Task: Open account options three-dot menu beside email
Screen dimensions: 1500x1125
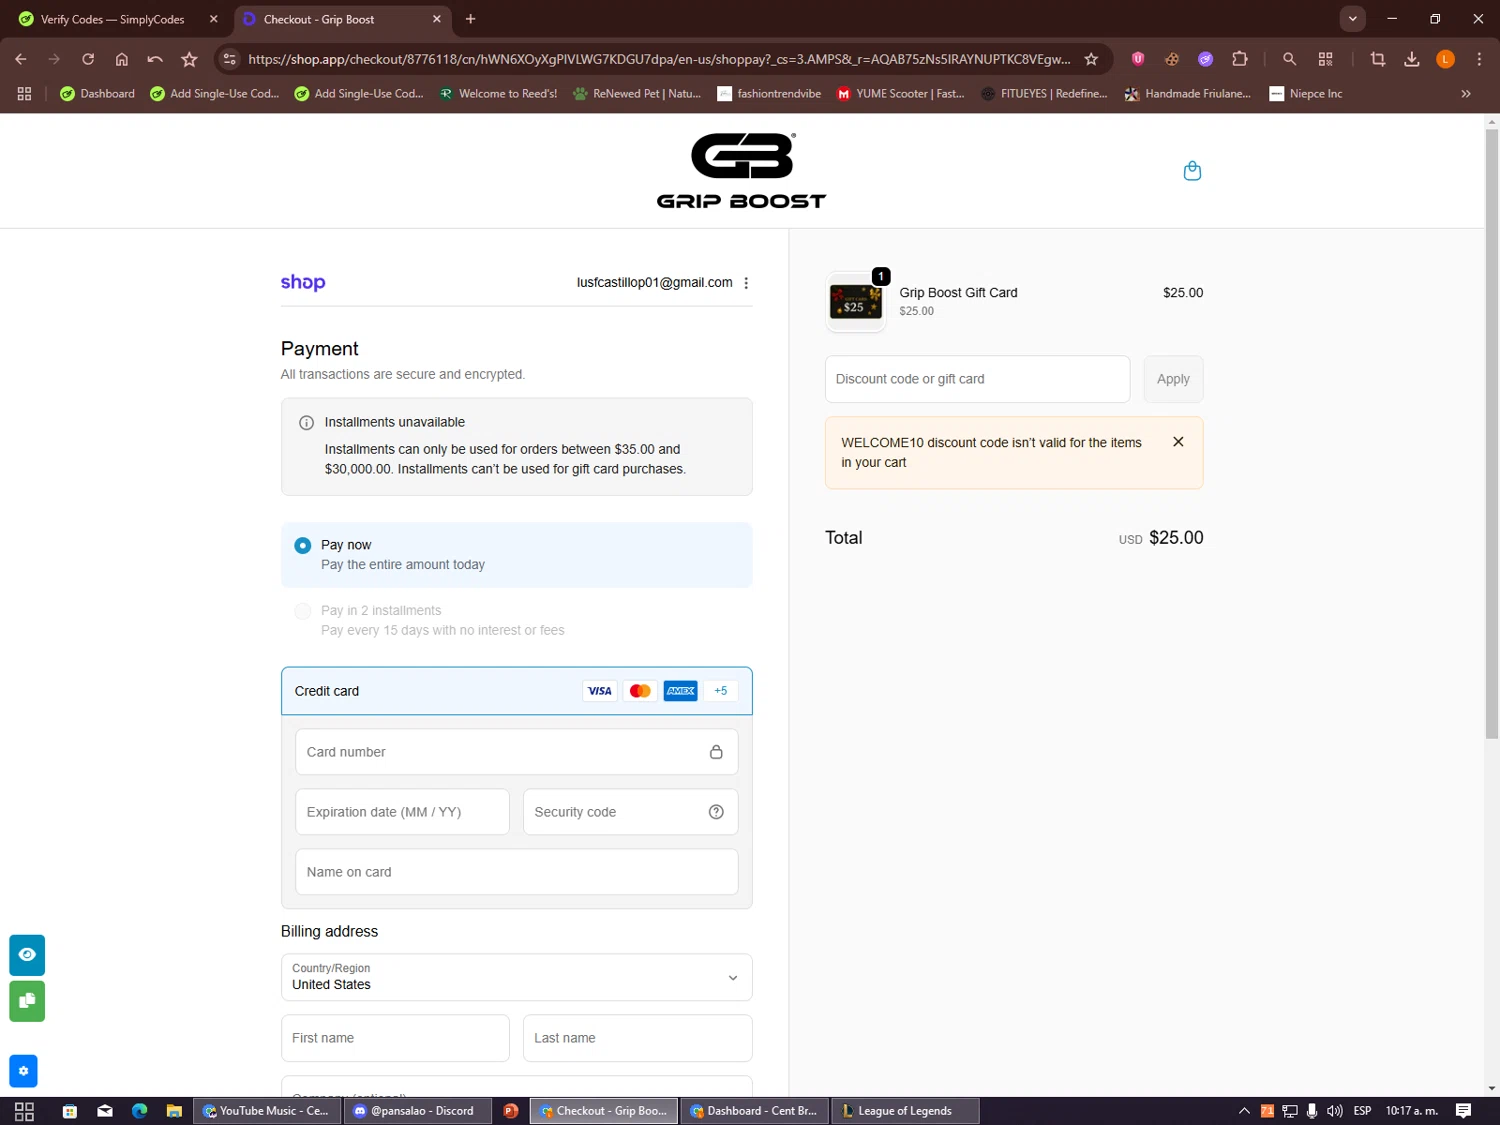Action: coord(746,283)
